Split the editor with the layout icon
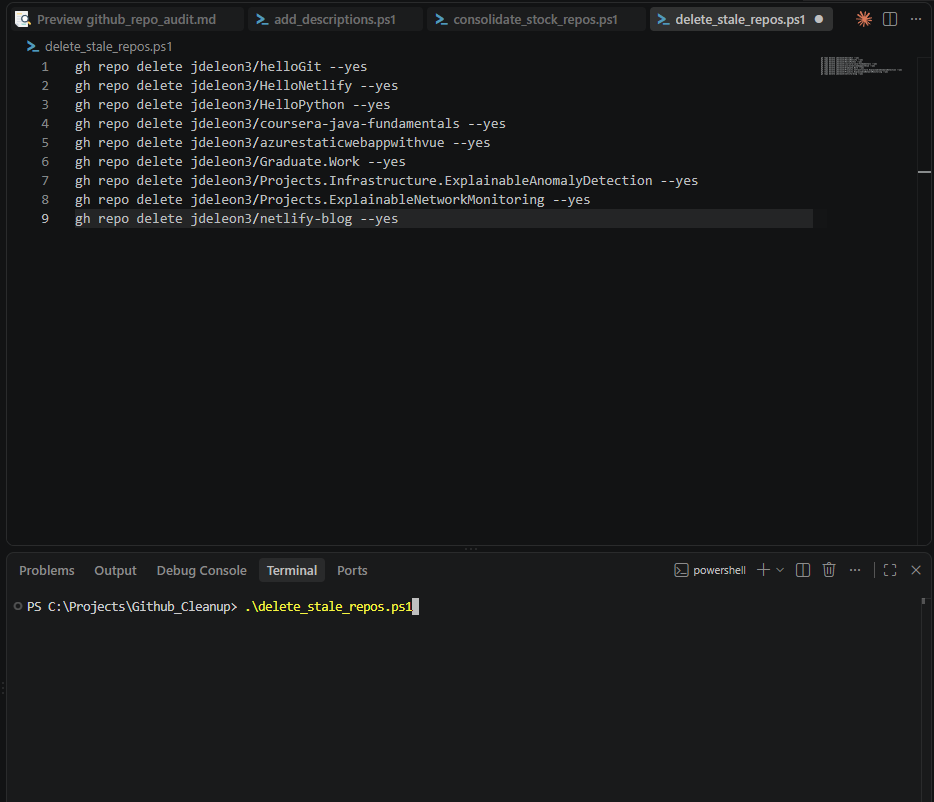 click(x=890, y=20)
